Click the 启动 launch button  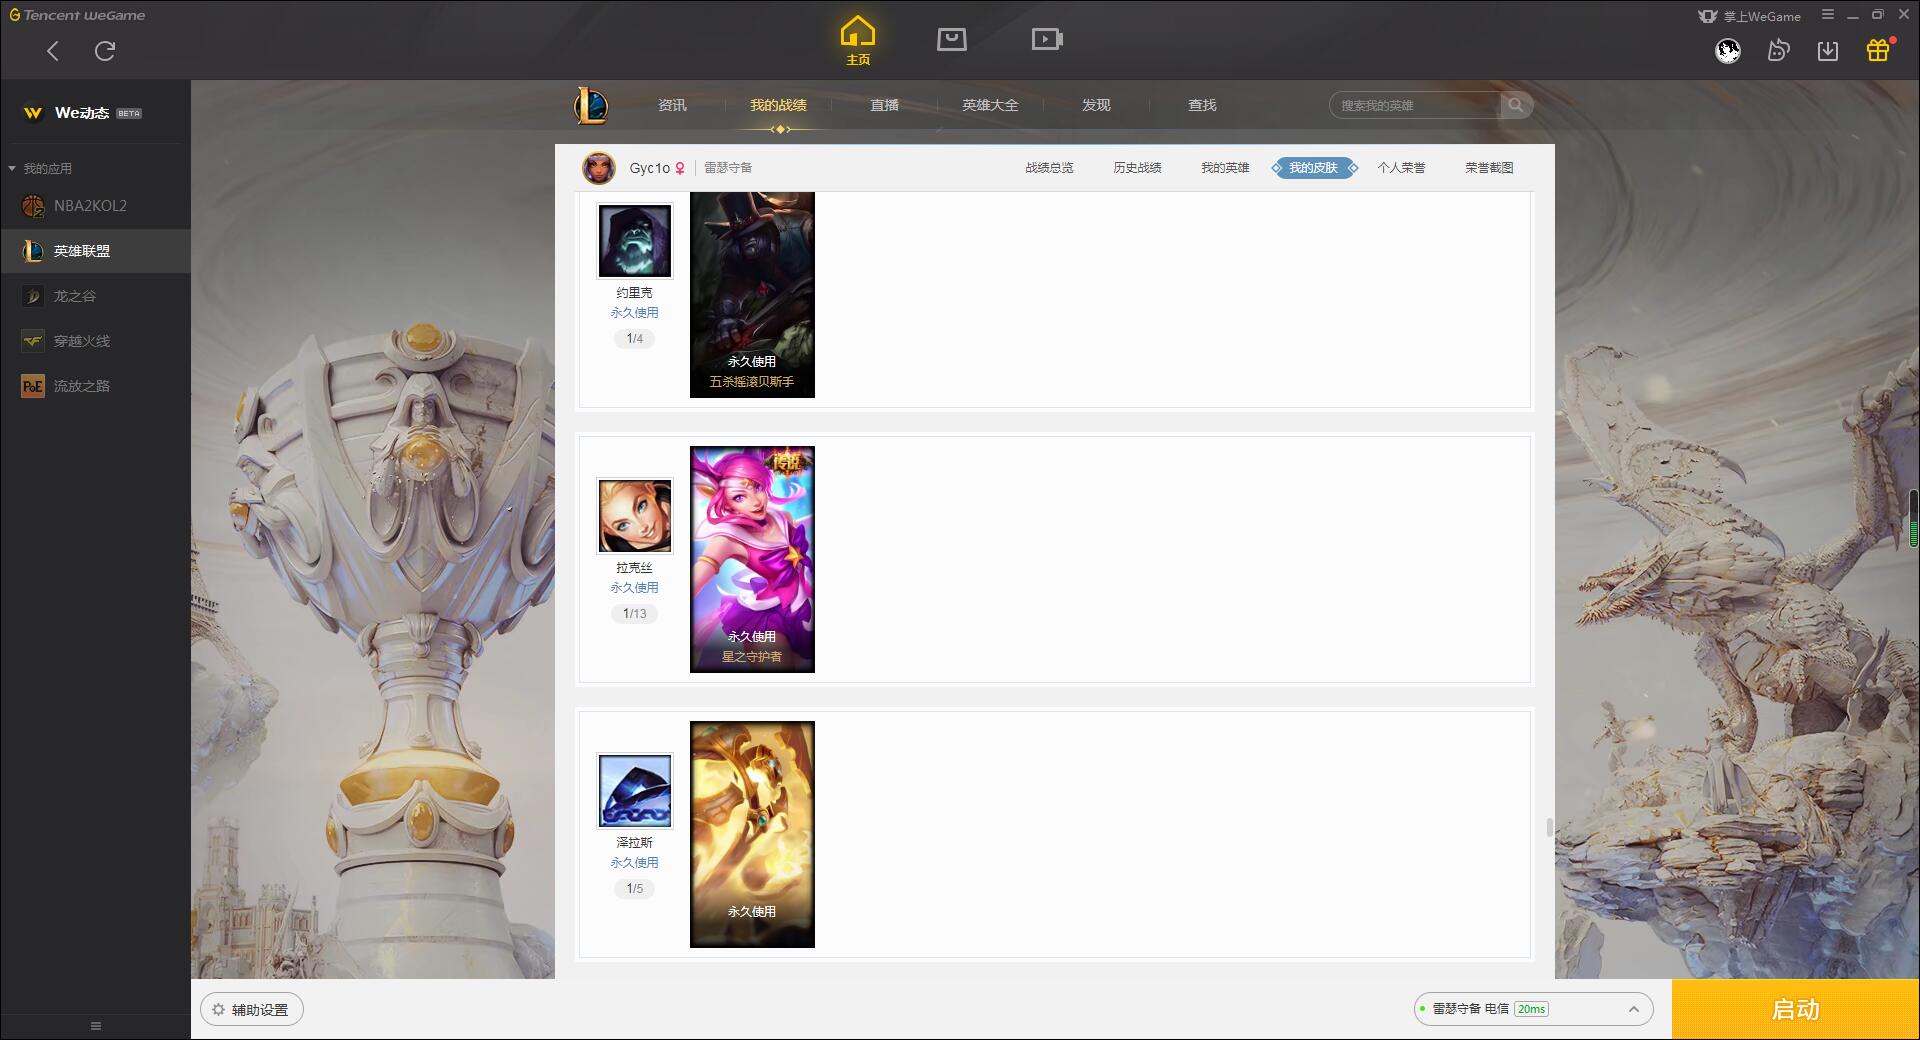(x=1796, y=1010)
